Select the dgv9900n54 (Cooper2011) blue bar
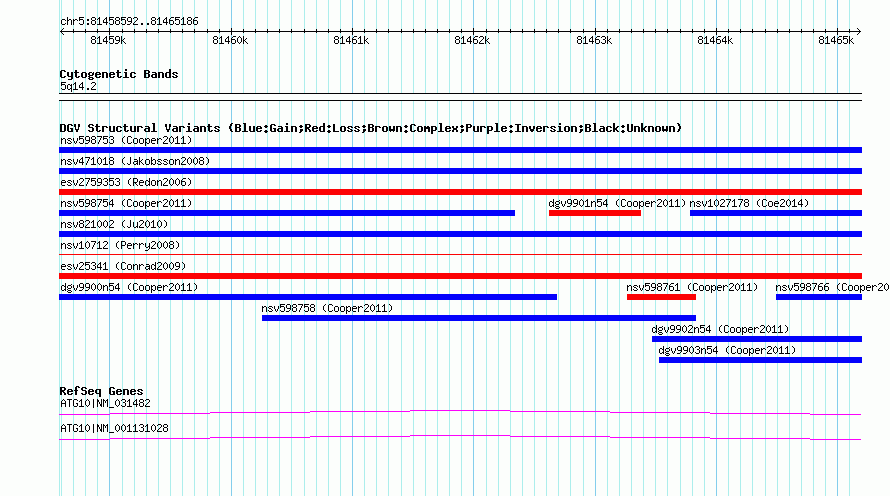This screenshot has height=496, width=890. click(x=308, y=297)
